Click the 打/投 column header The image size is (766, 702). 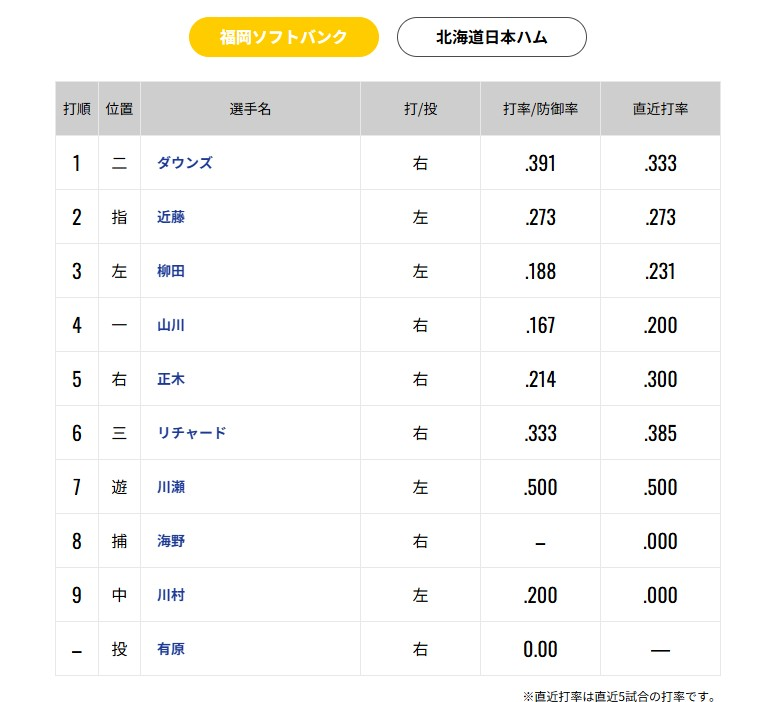(x=421, y=108)
